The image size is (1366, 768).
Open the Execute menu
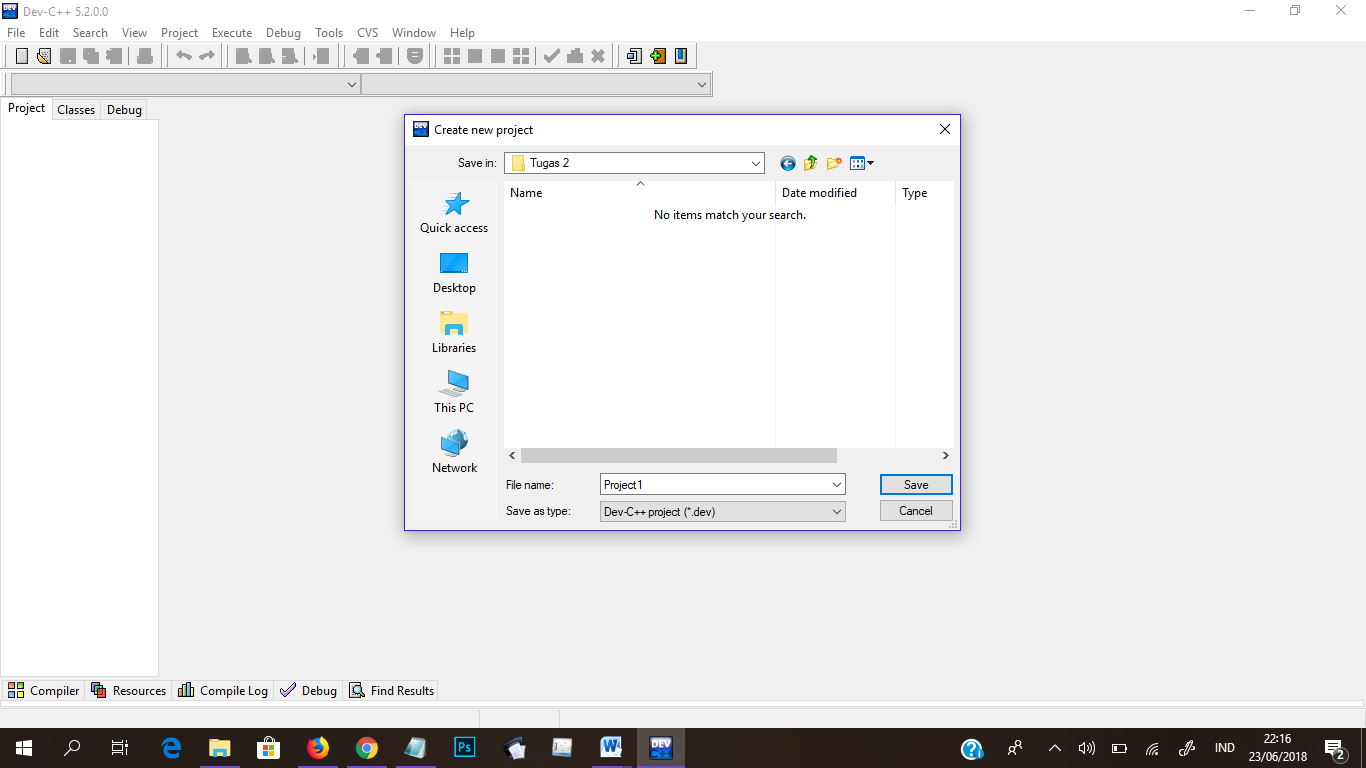232,33
